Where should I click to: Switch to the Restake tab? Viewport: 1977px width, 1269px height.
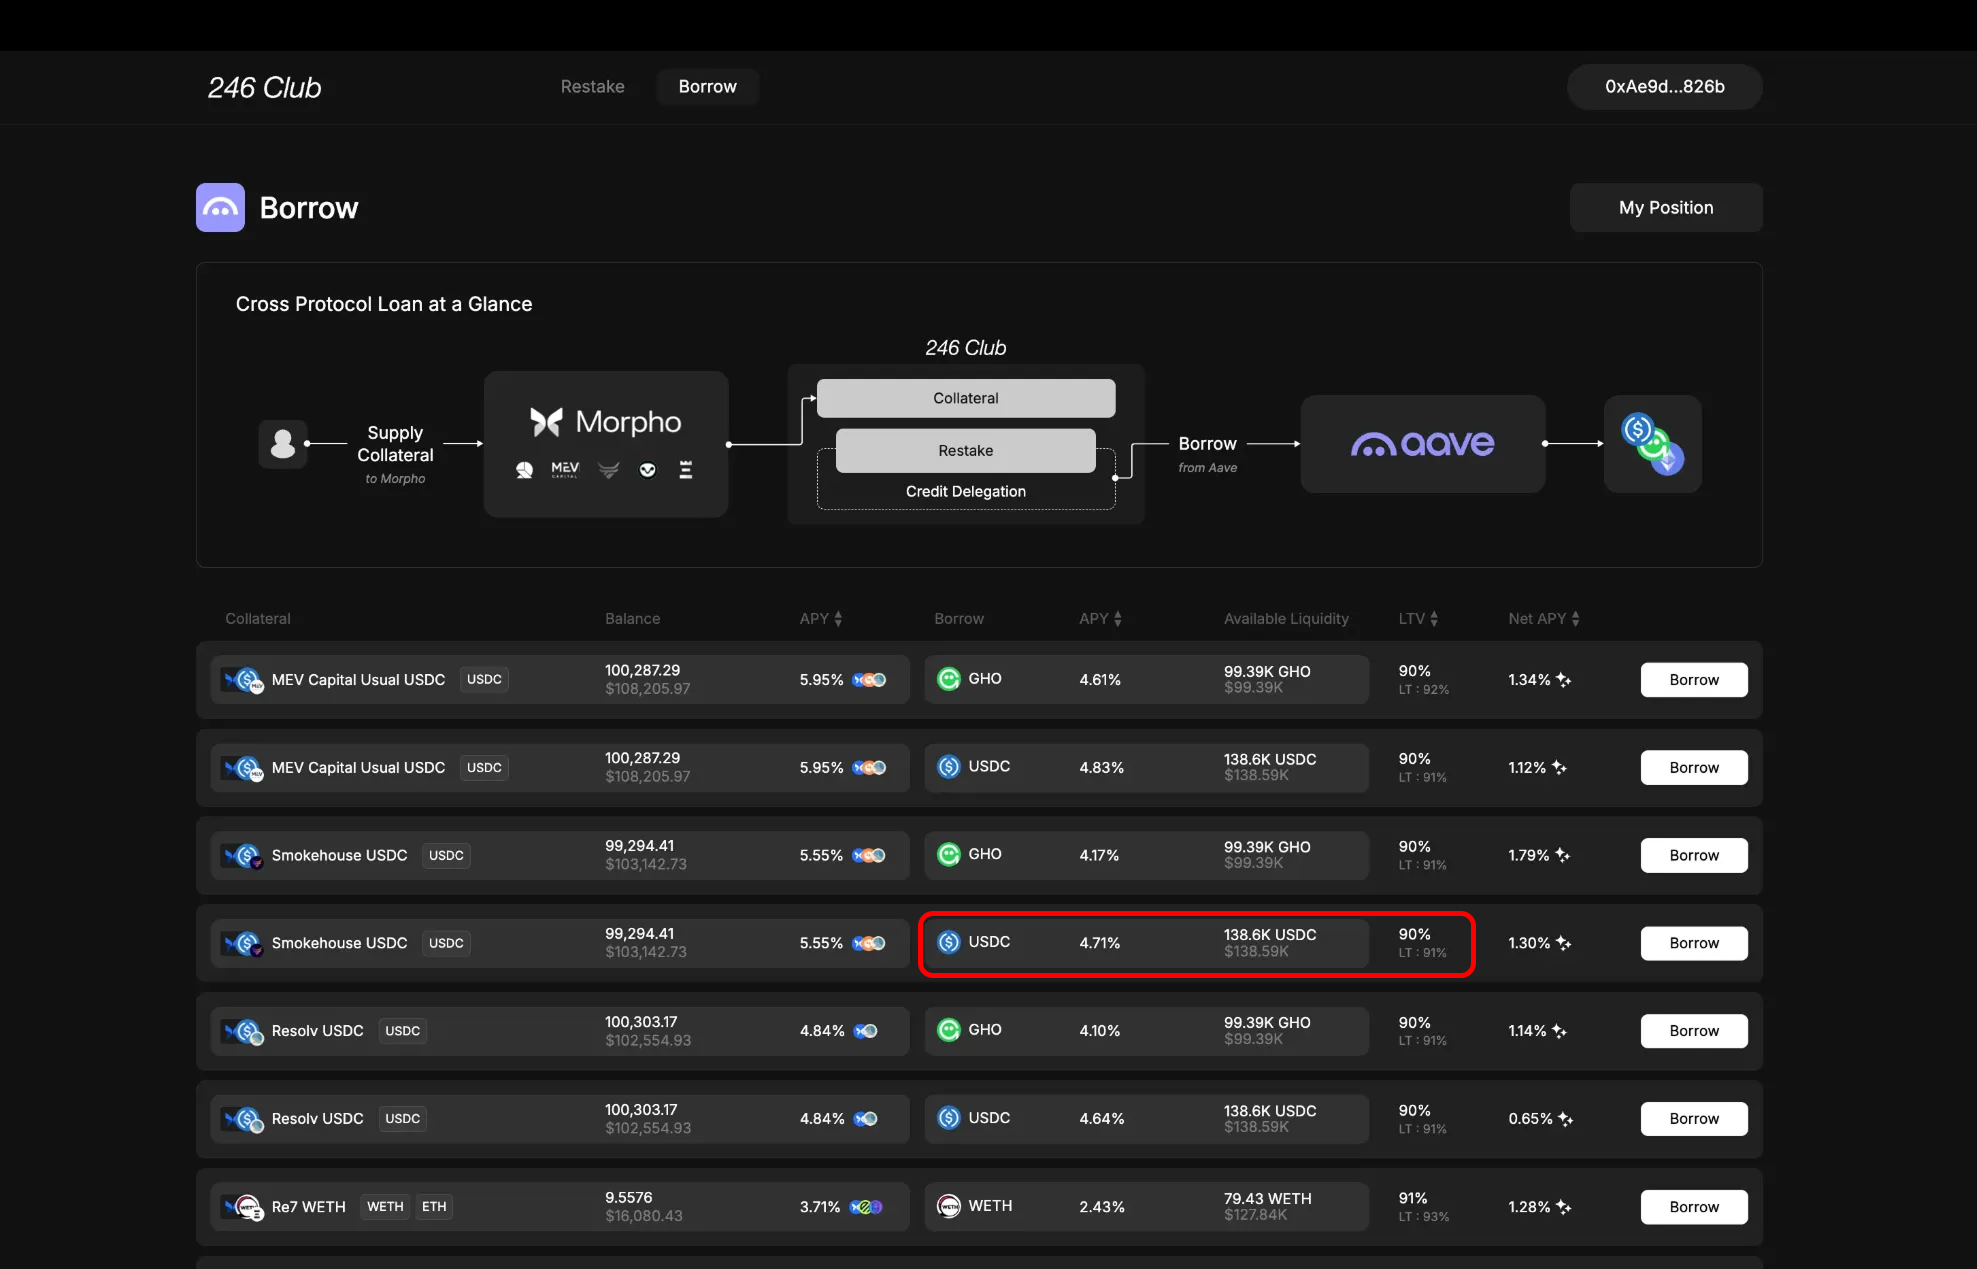tap(592, 87)
